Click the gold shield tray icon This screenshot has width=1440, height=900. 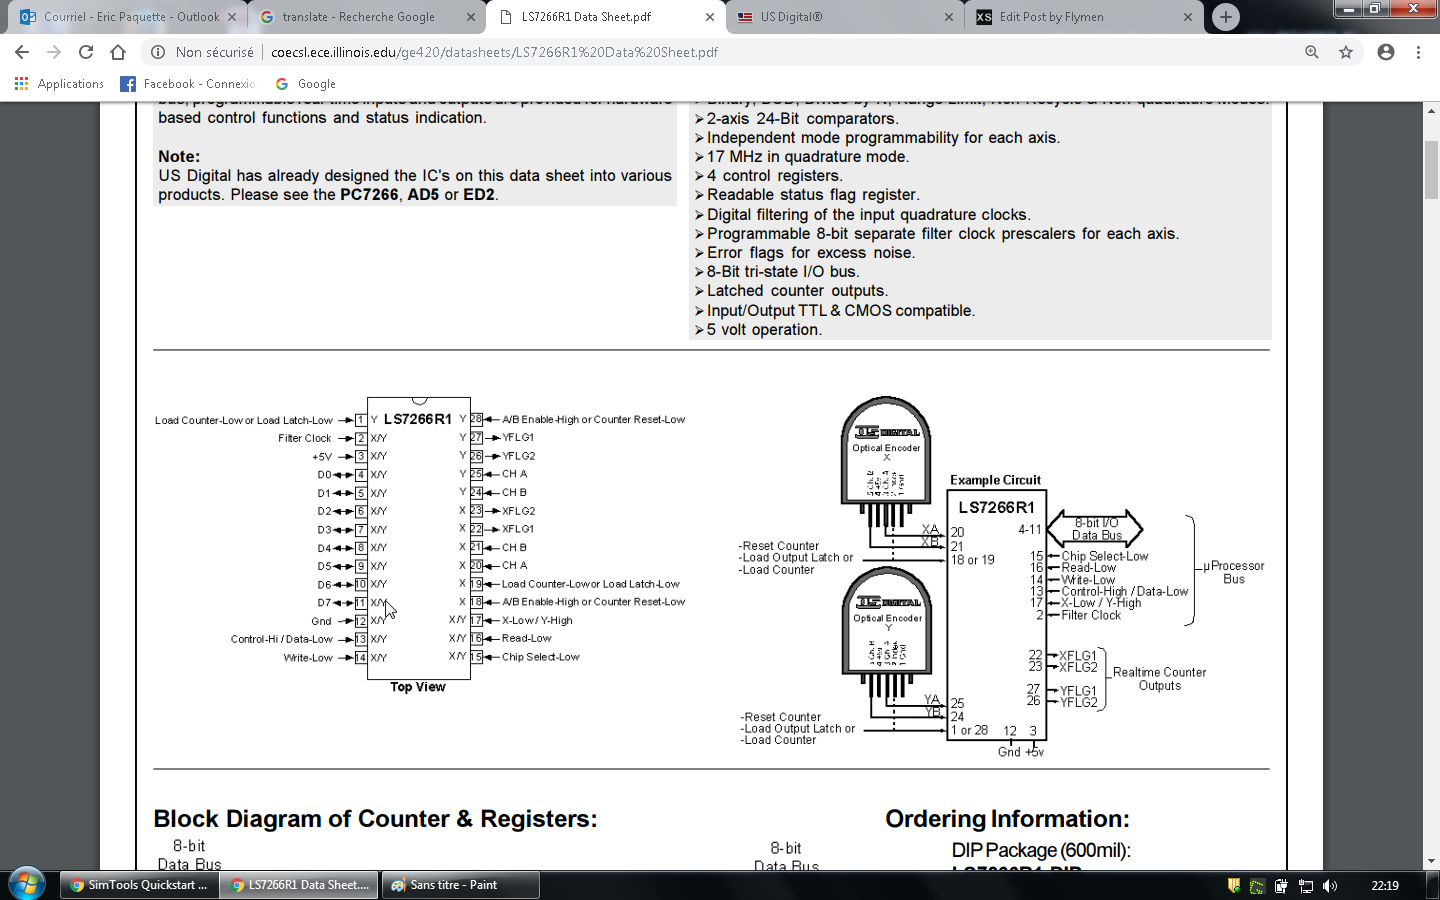tap(1234, 886)
